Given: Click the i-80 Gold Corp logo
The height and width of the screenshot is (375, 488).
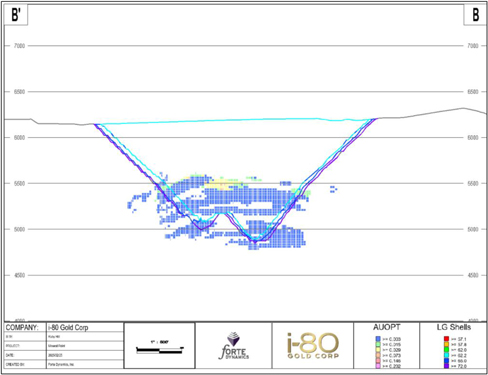Looking at the screenshot, I should pos(313,345).
